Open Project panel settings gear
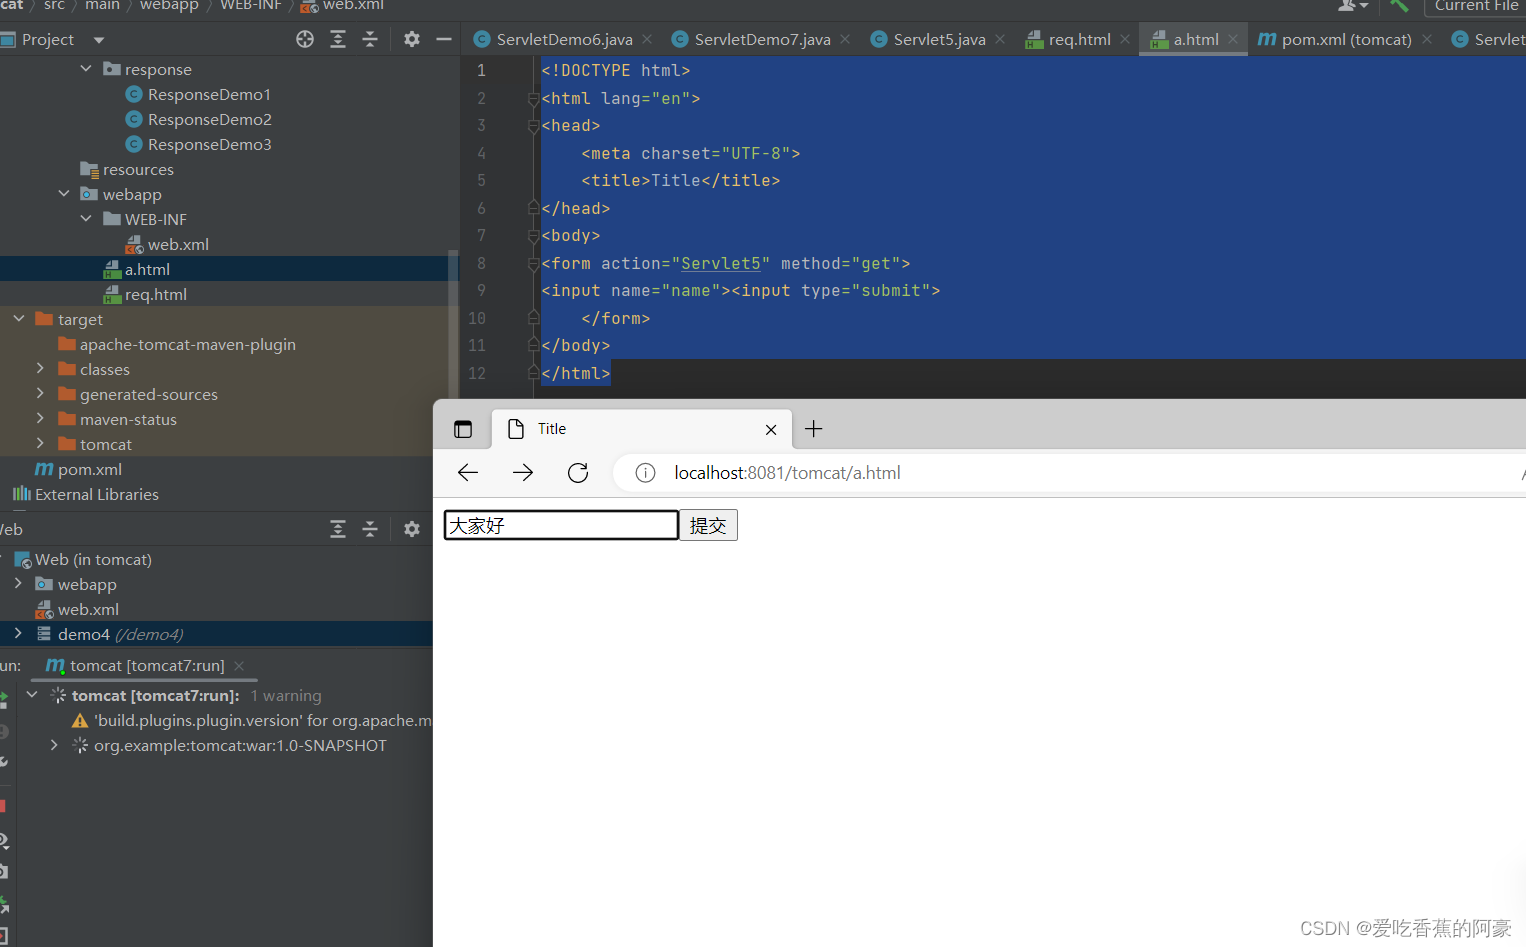 click(412, 39)
